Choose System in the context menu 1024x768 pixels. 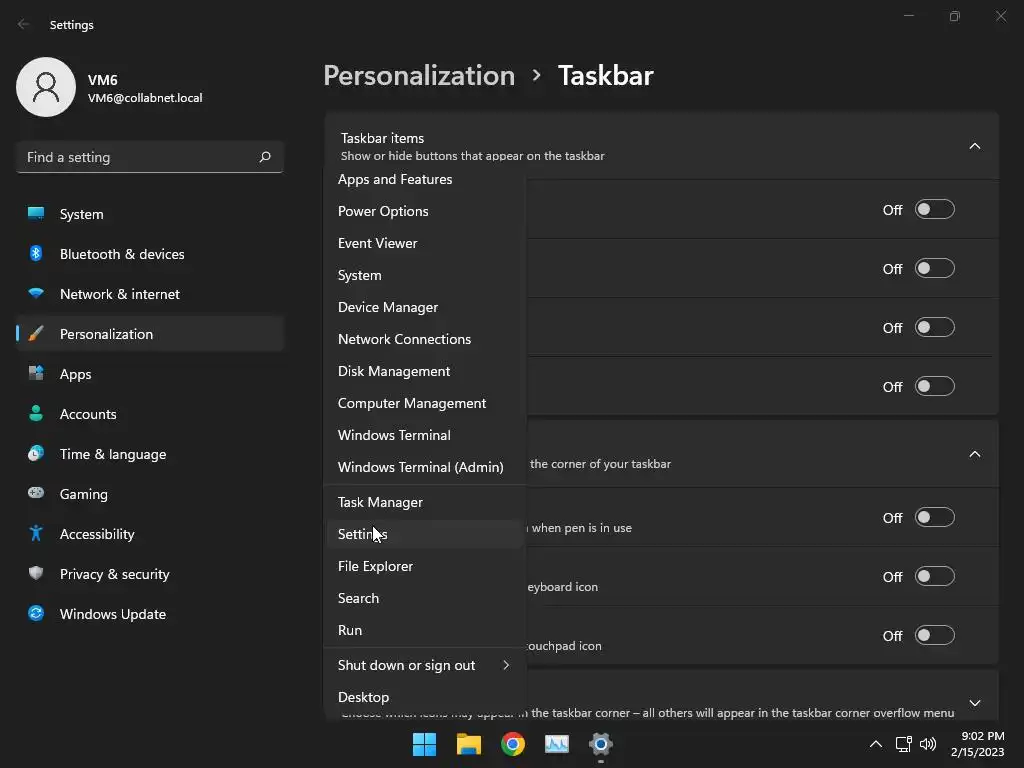(424, 275)
